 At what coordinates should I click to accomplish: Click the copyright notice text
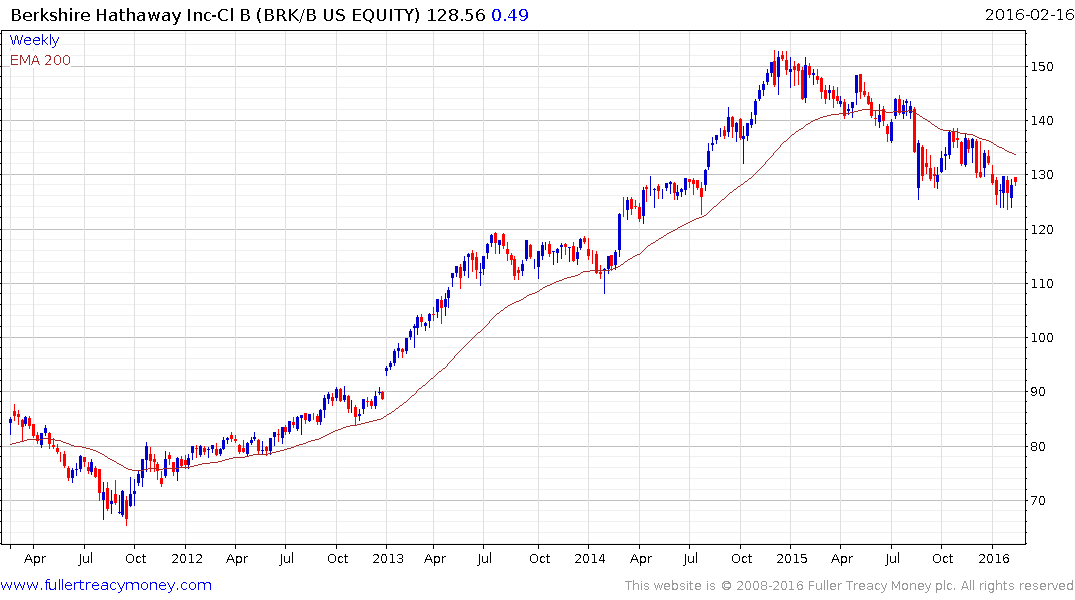pyautogui.click(x=849, y=586)
